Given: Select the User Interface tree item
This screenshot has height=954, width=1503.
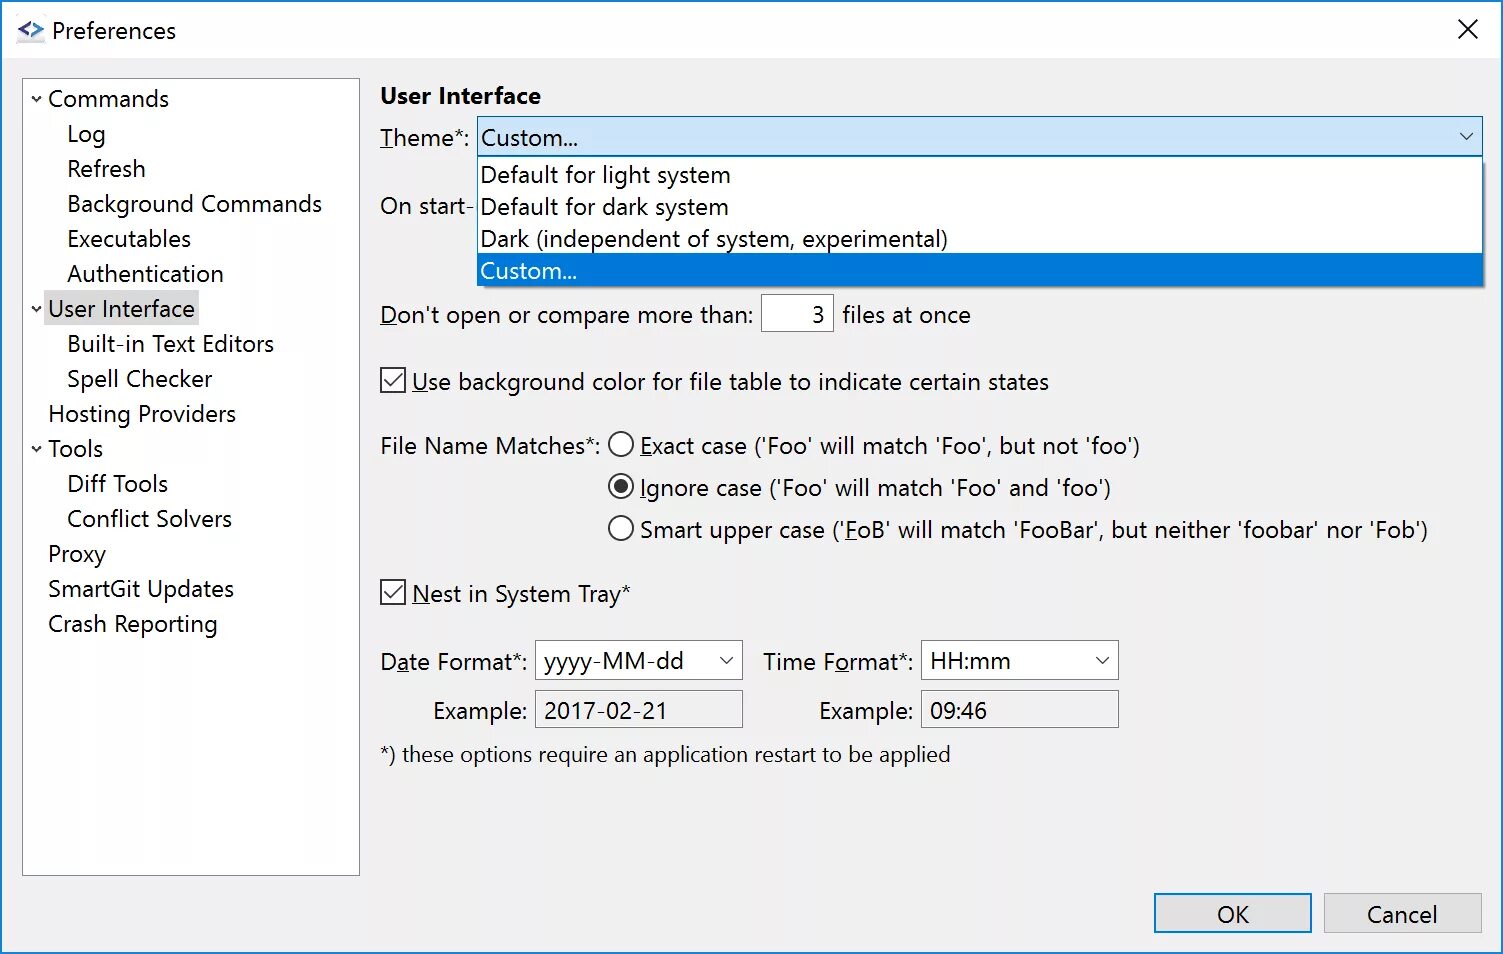Looking at the screenshot, I should click(x=121, y=309).
